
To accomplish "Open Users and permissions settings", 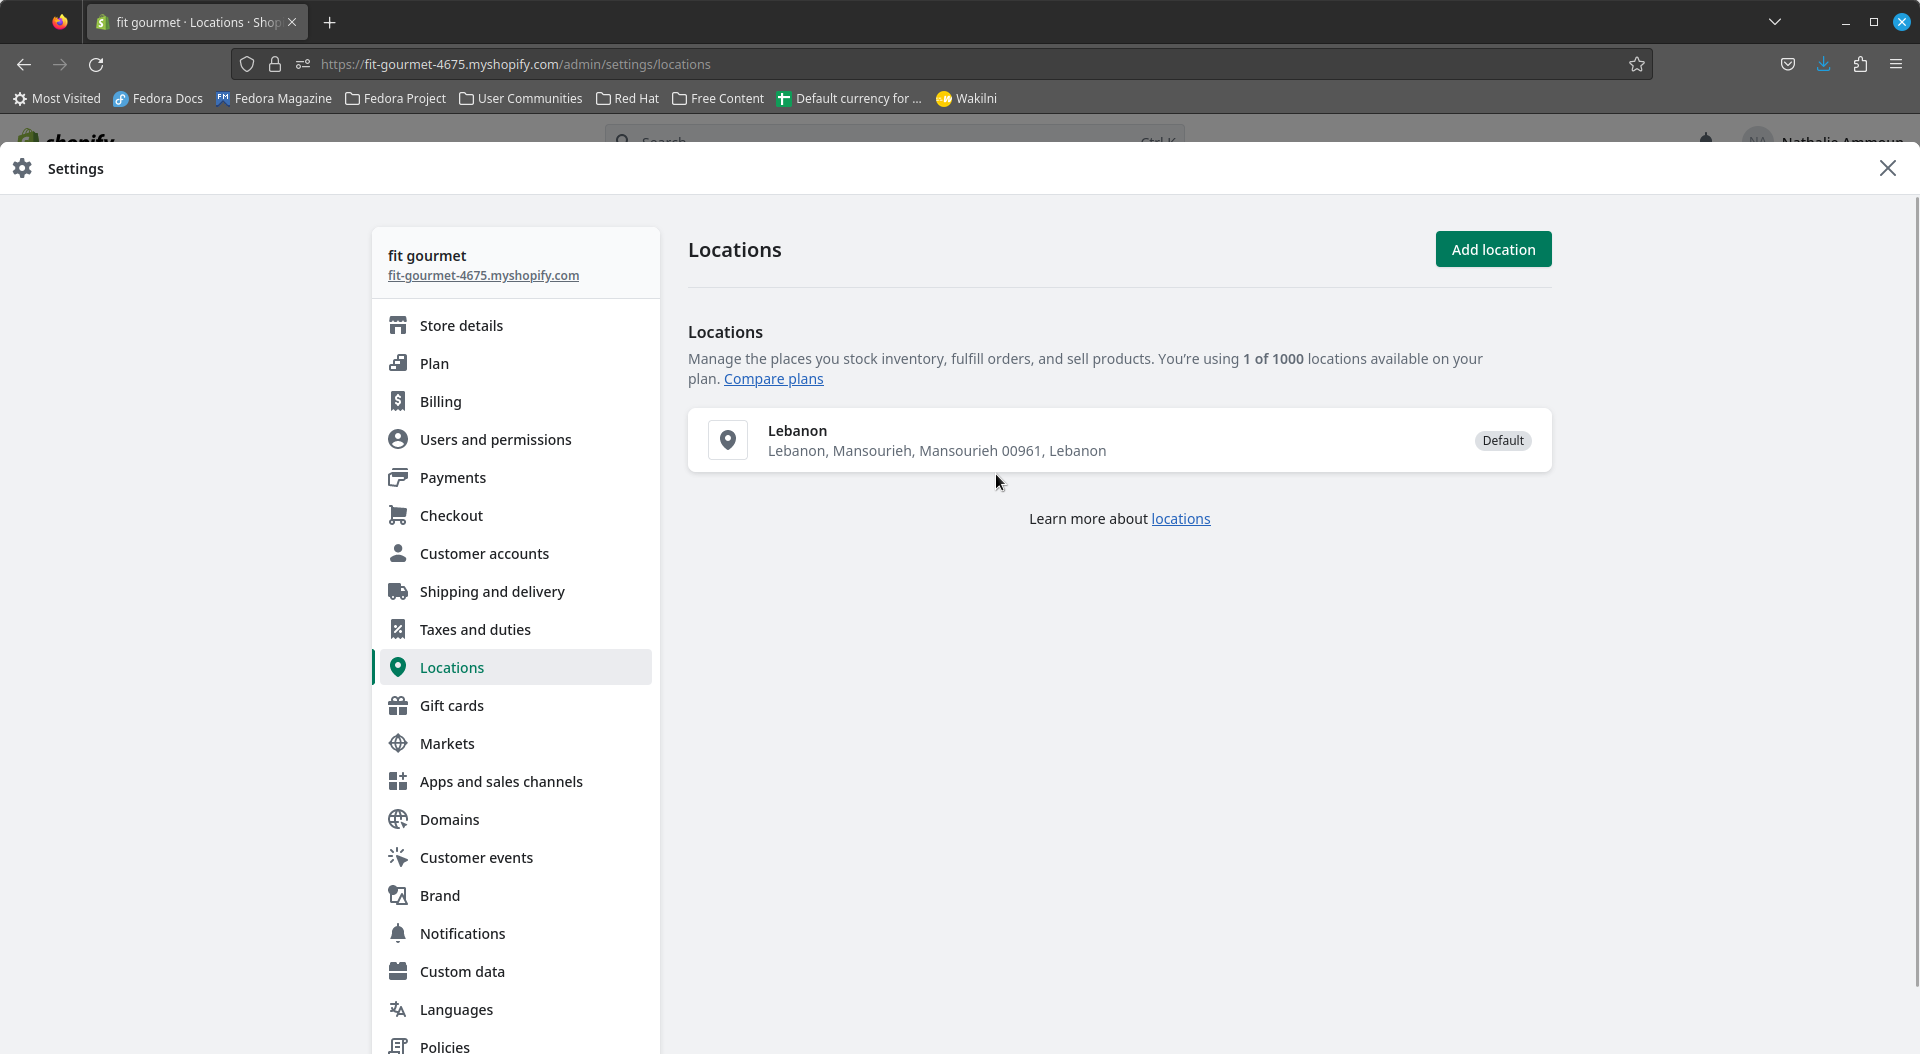I will (495, 440).
